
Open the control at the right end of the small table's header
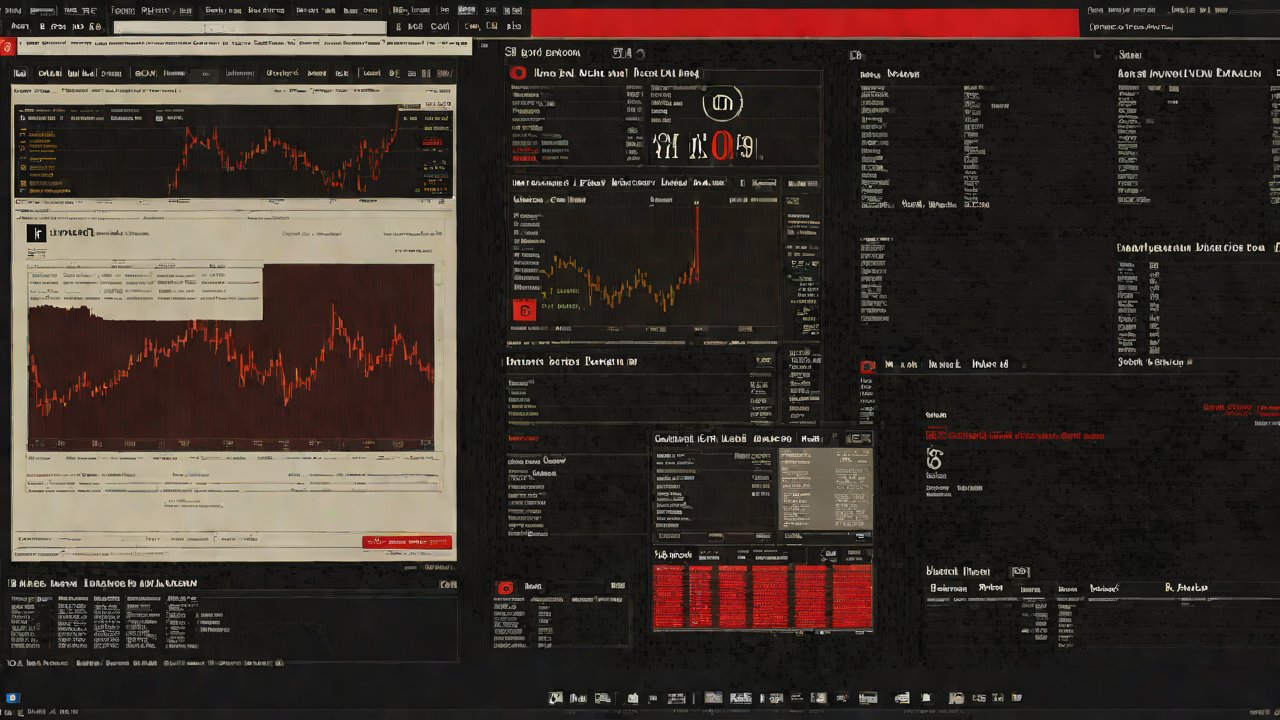tap(859, 438)
